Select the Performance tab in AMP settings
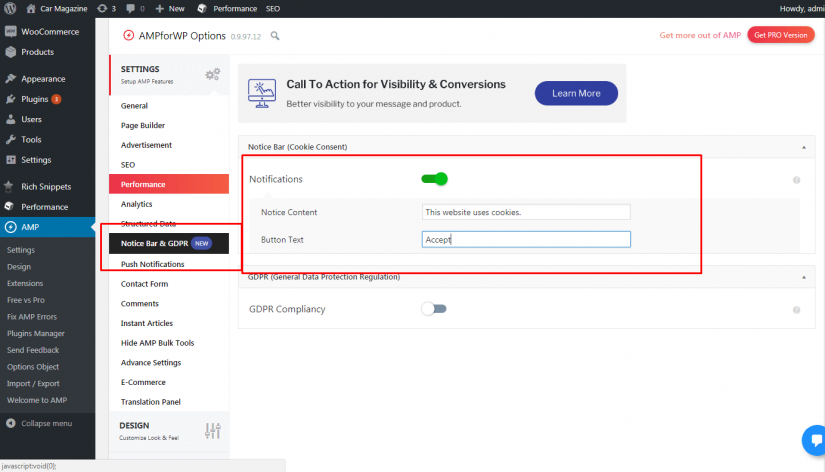 [169, 184]
